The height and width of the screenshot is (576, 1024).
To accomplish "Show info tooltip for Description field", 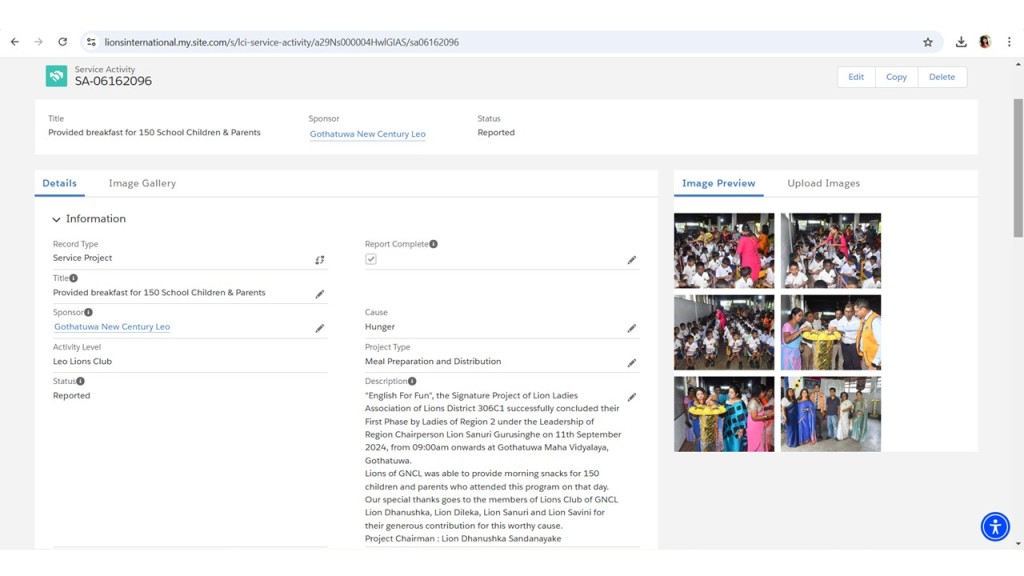I will 412,381.
